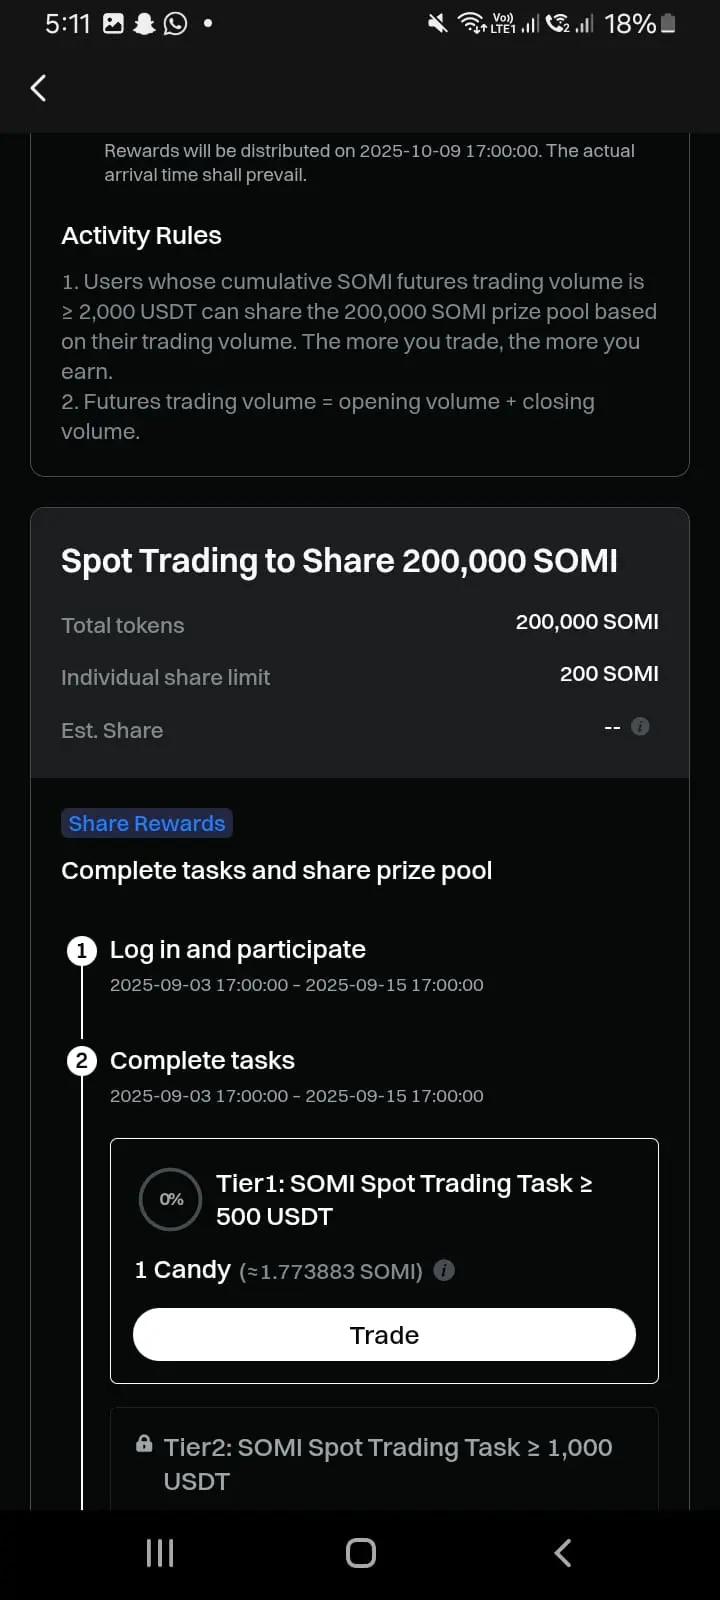Tap the step 2 circle marker
This screenshot has width=720, height=1600.
82,1061
